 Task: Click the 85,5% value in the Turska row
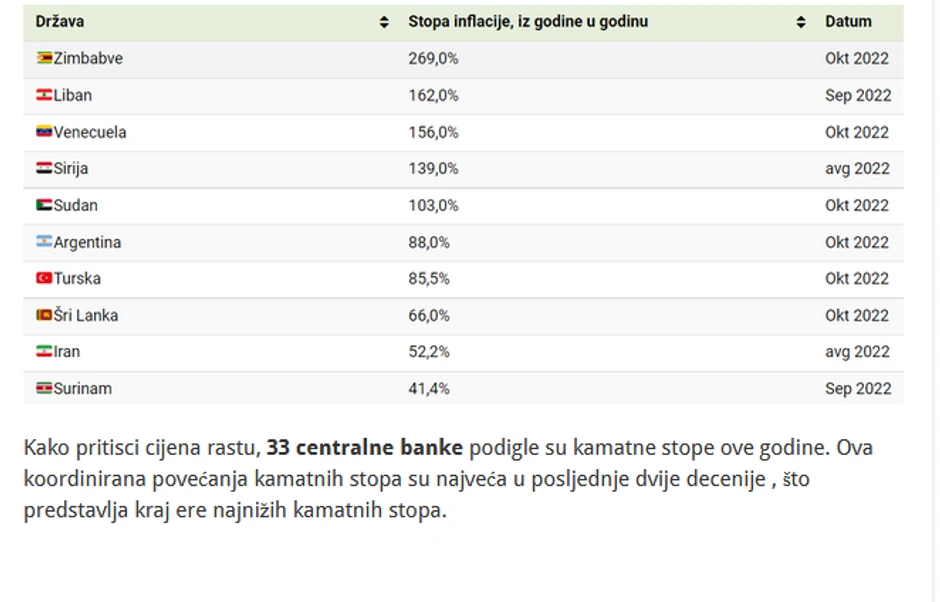[429, 278]
